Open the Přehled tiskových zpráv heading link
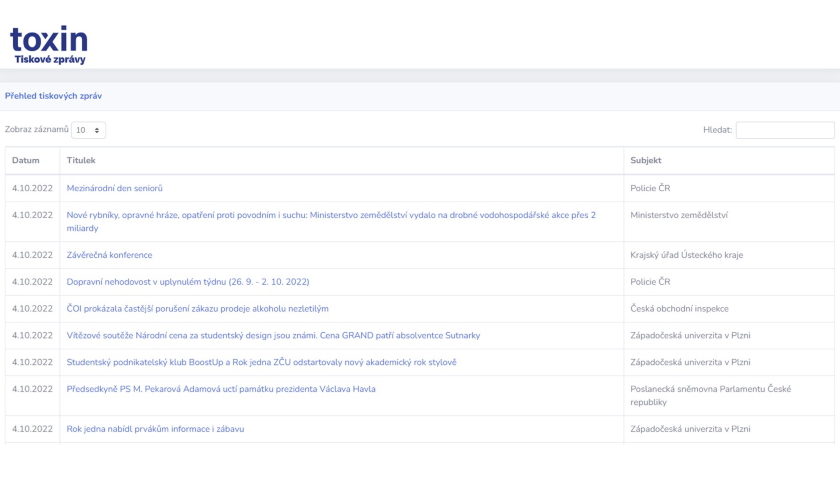Screen dimensions: 840x480 pyautogui.click(x=54, y=96)
